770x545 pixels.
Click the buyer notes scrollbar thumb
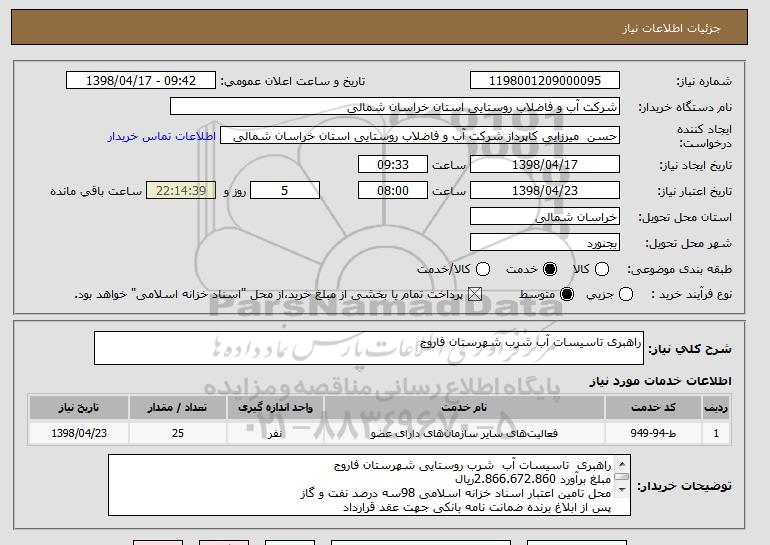622,476
